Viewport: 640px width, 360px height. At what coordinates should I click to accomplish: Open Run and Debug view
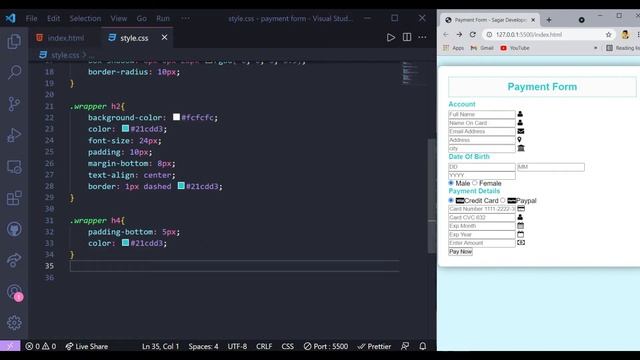click(x=14, y=135)
